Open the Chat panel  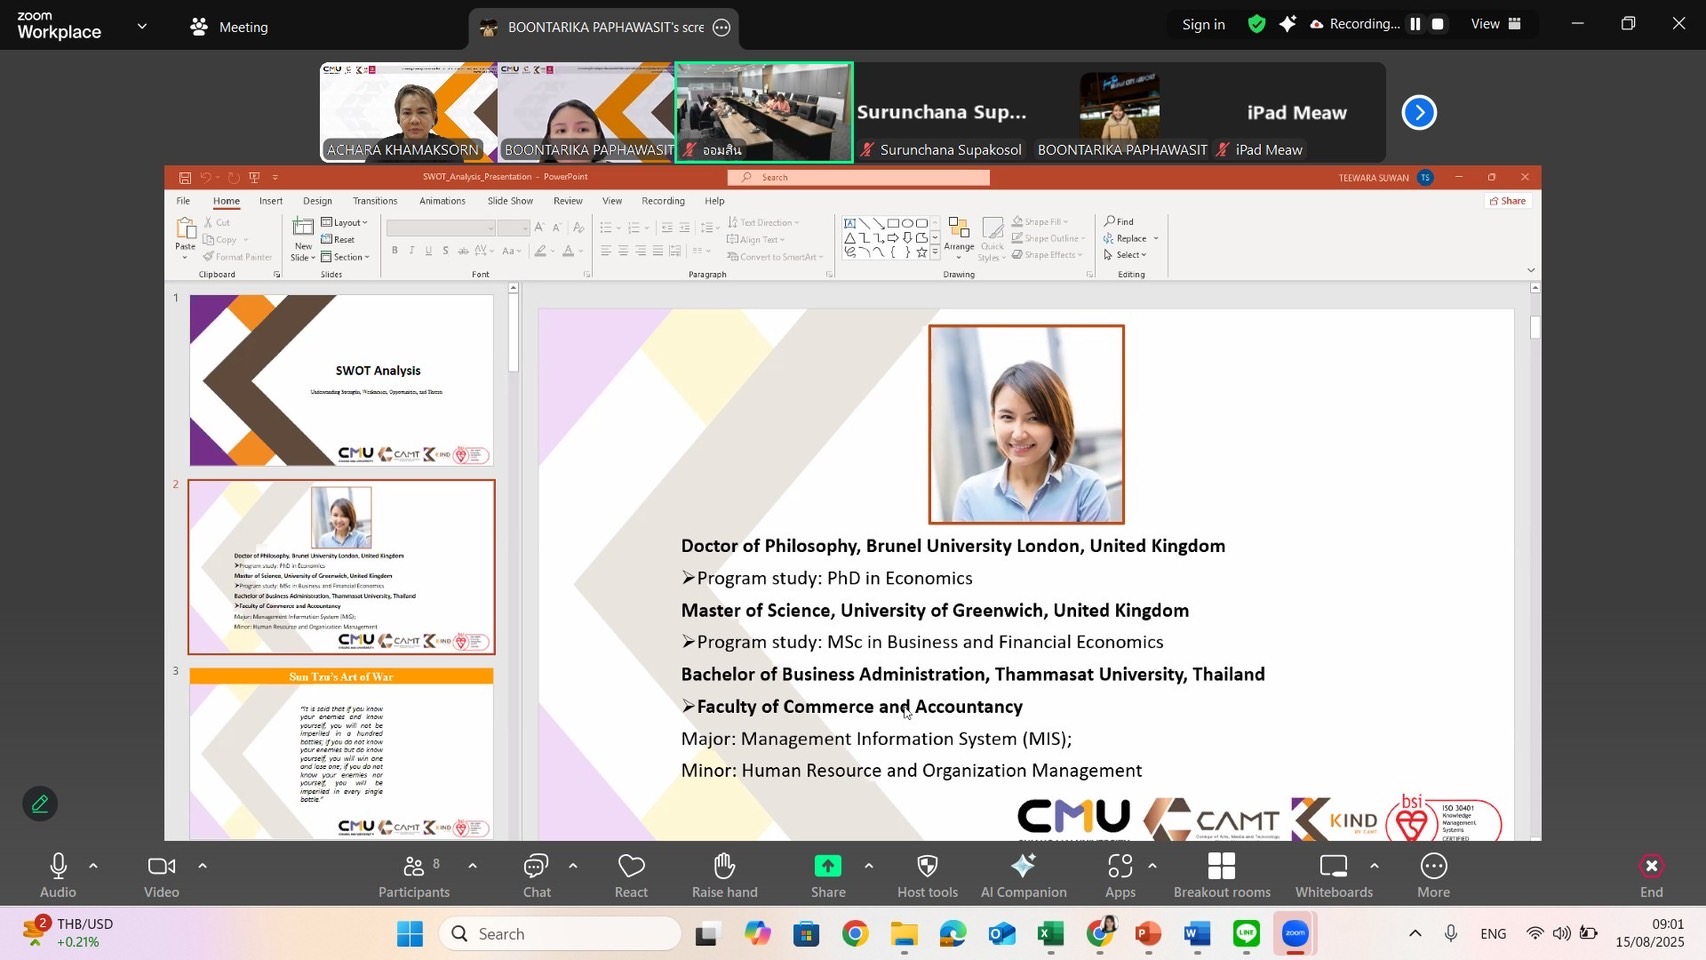pos(537,875)
